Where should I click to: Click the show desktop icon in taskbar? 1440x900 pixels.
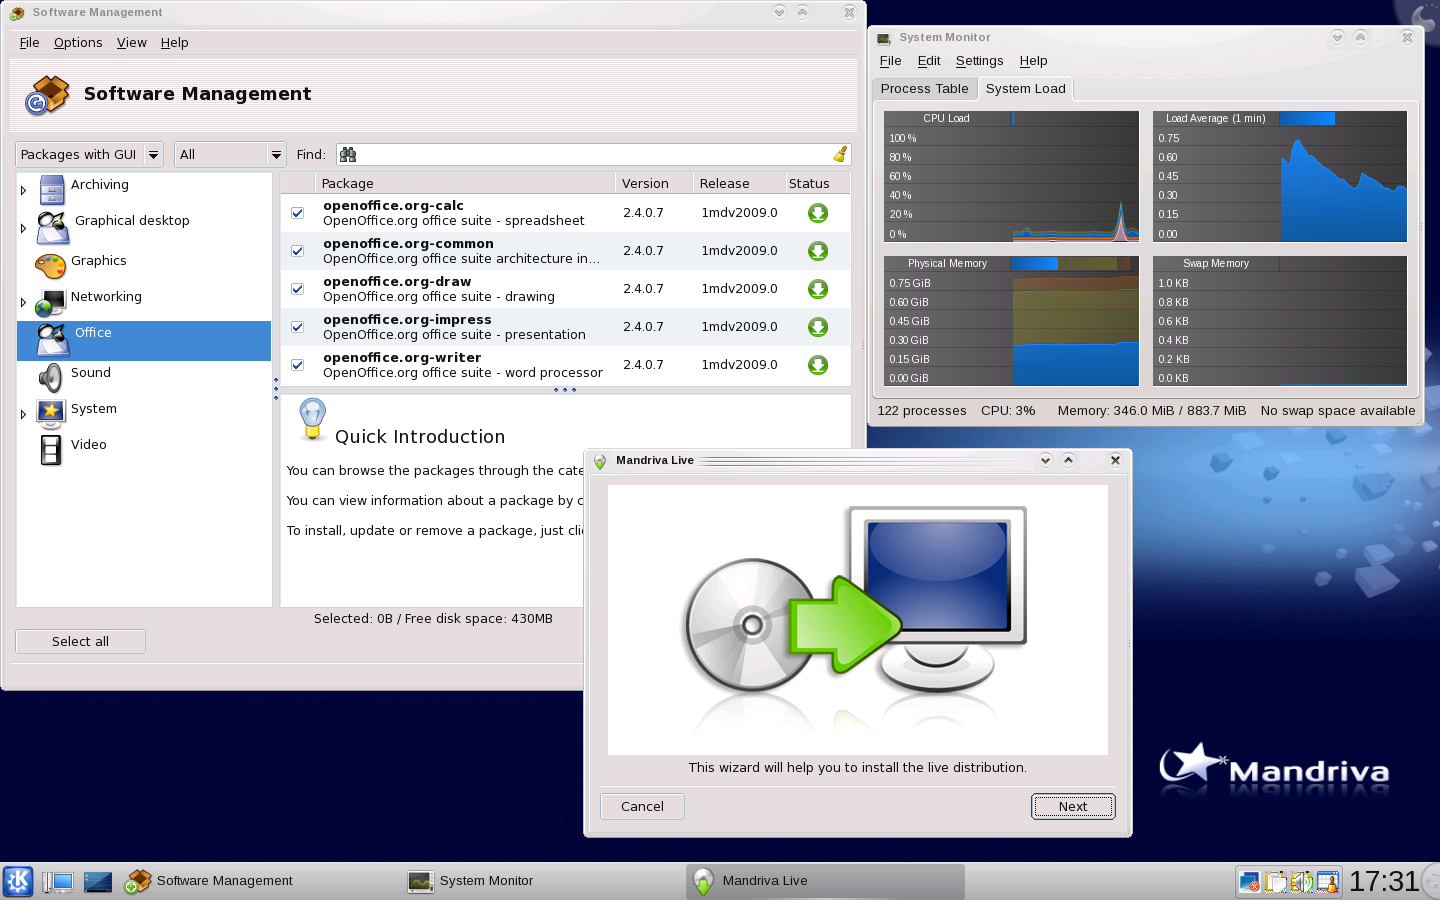[98, 881]
